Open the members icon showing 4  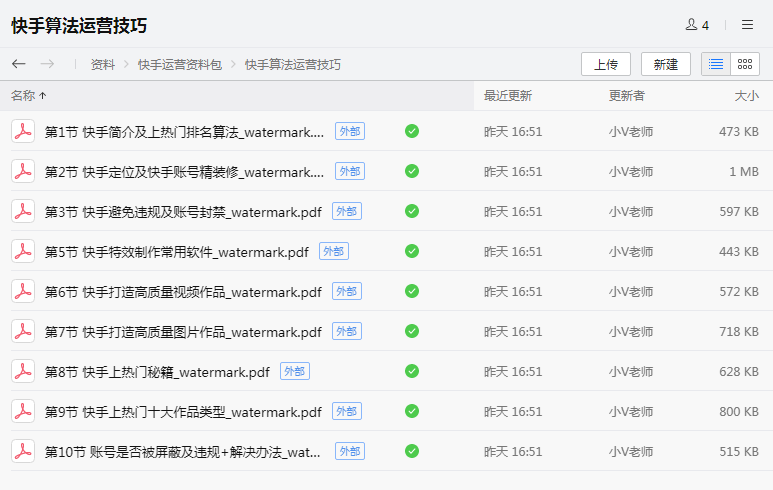tap(697, 25)
